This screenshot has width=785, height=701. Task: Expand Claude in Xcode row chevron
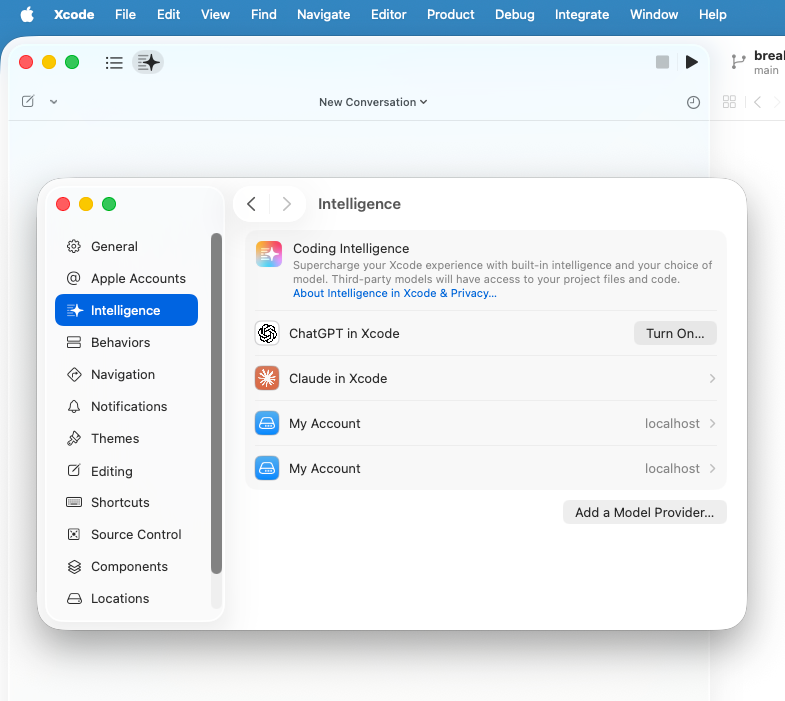[712, 379]
